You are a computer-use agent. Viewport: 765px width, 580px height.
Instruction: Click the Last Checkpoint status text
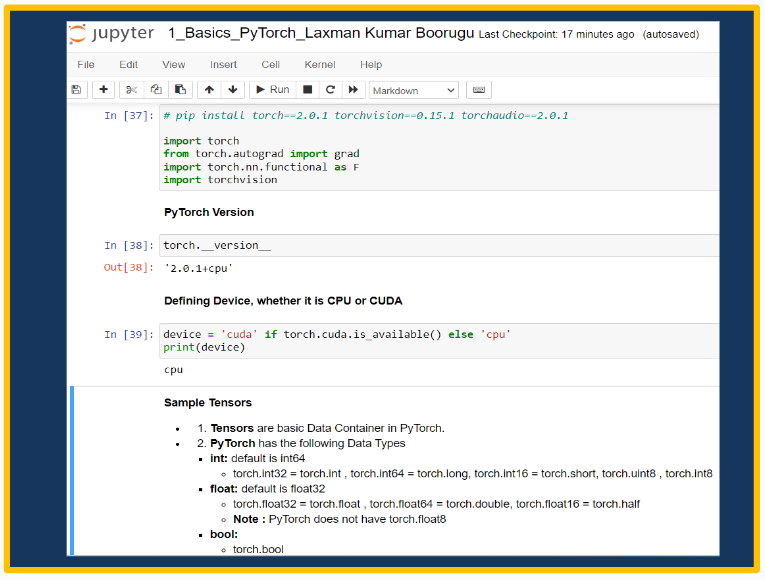556,35
